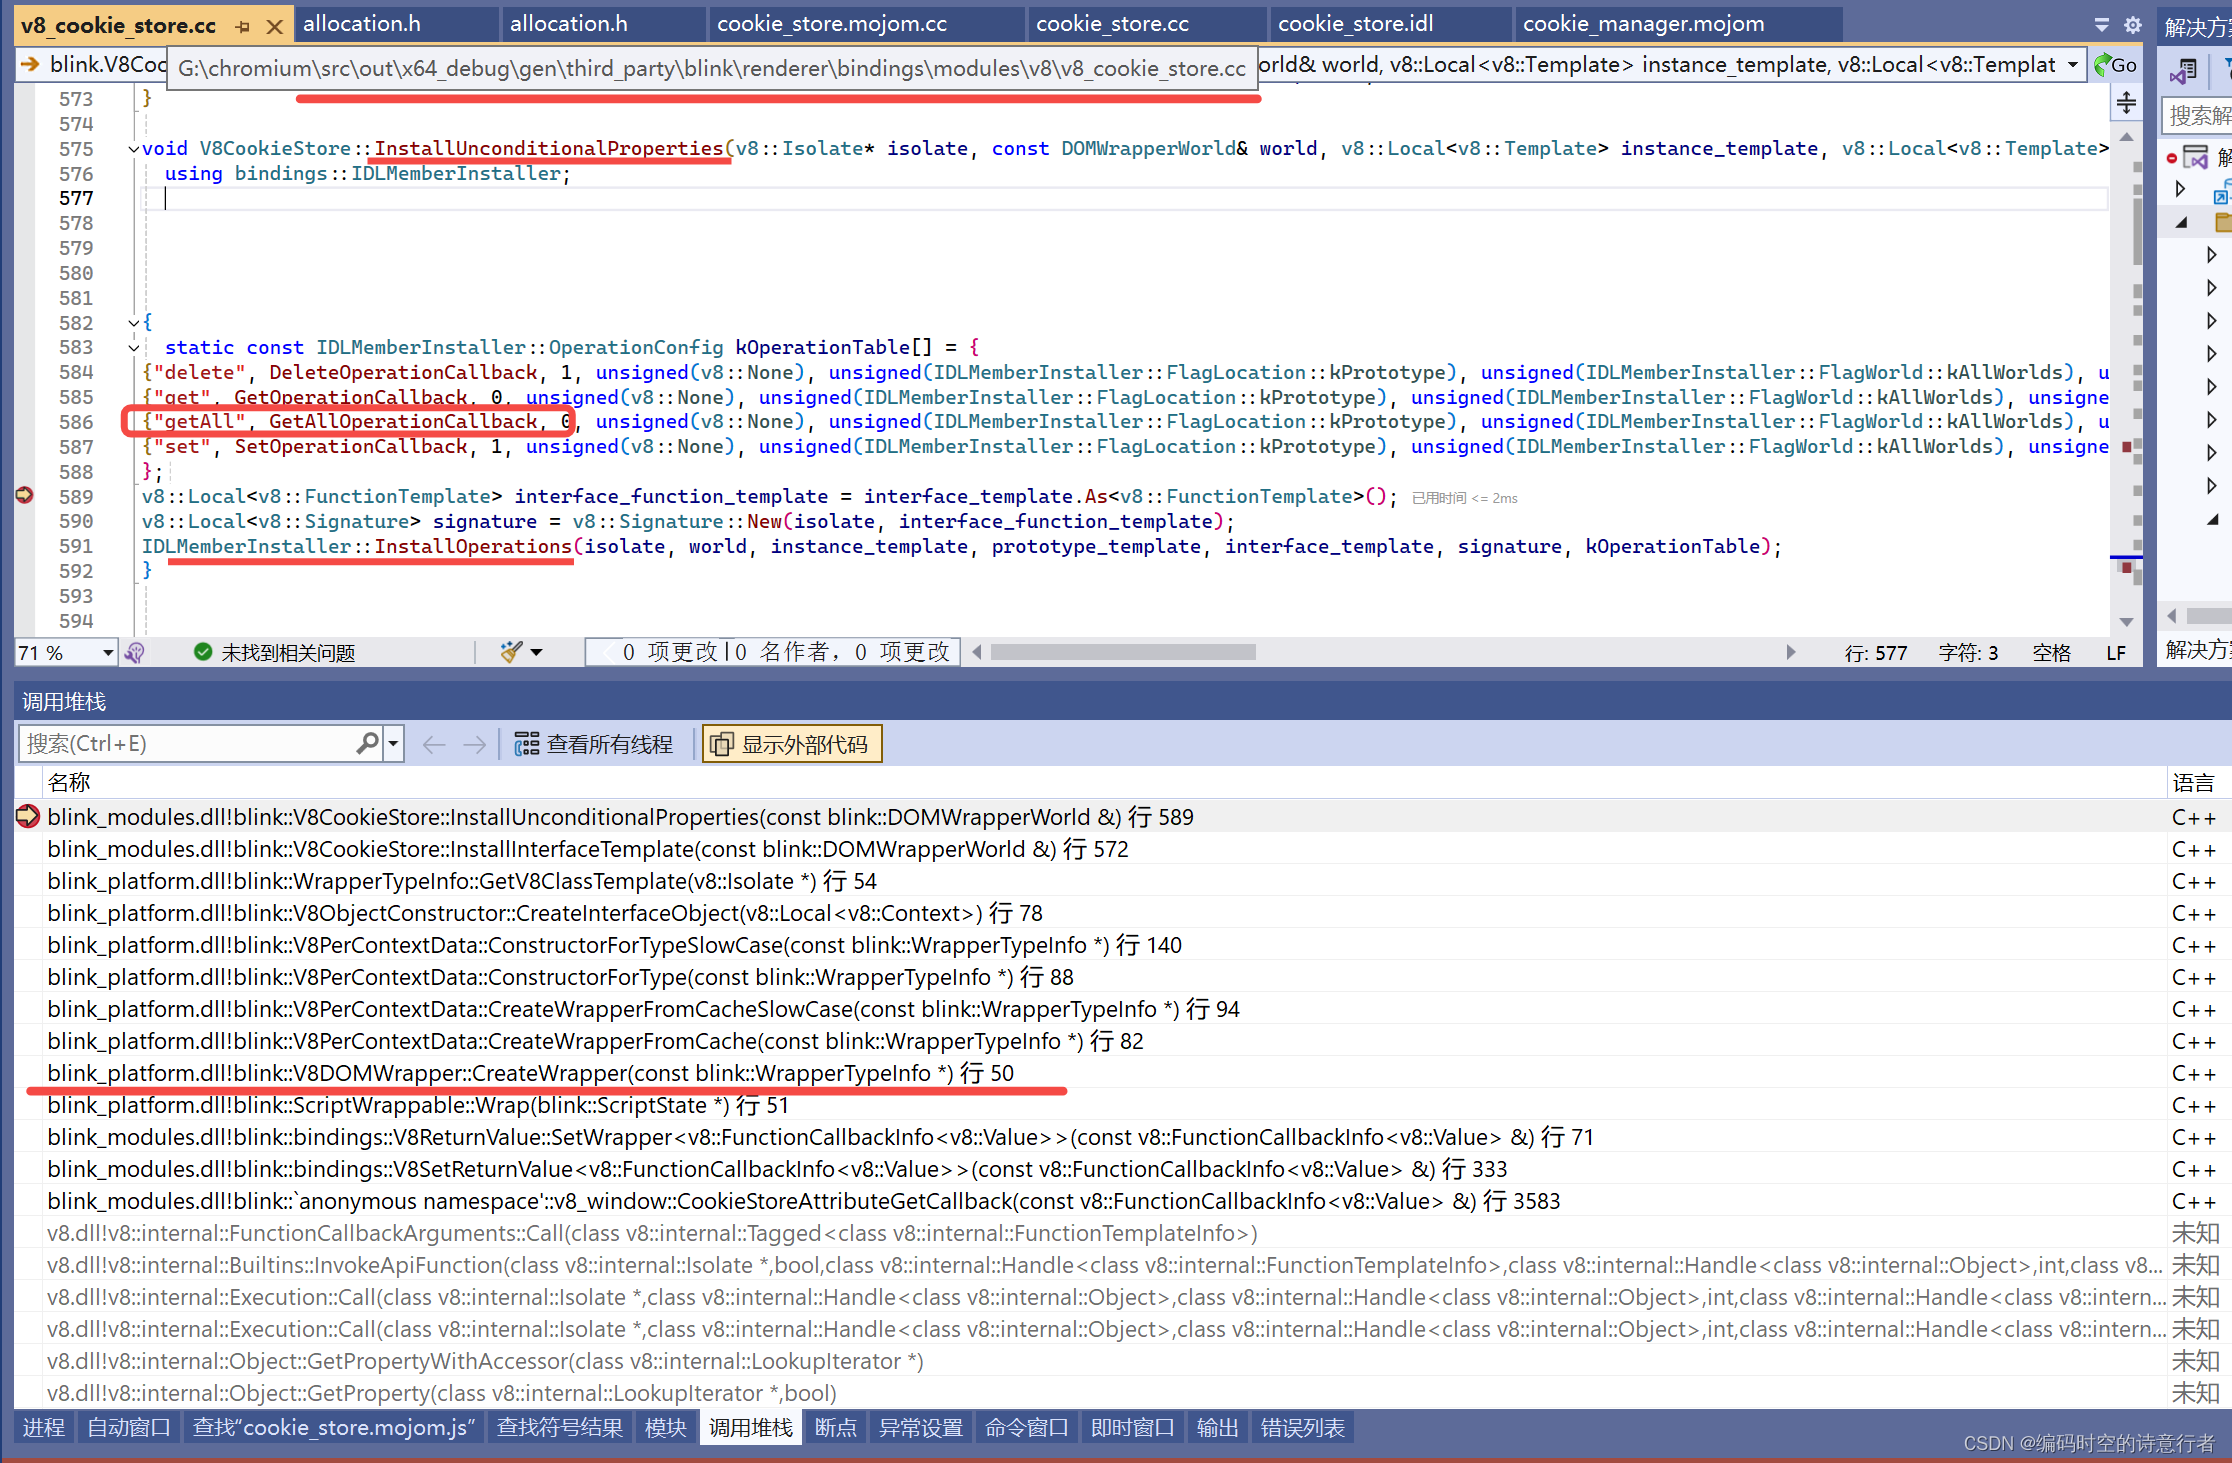Click View All Threads button
The height and width of the screenshot is (1463, 2232).
pos(593,744)
